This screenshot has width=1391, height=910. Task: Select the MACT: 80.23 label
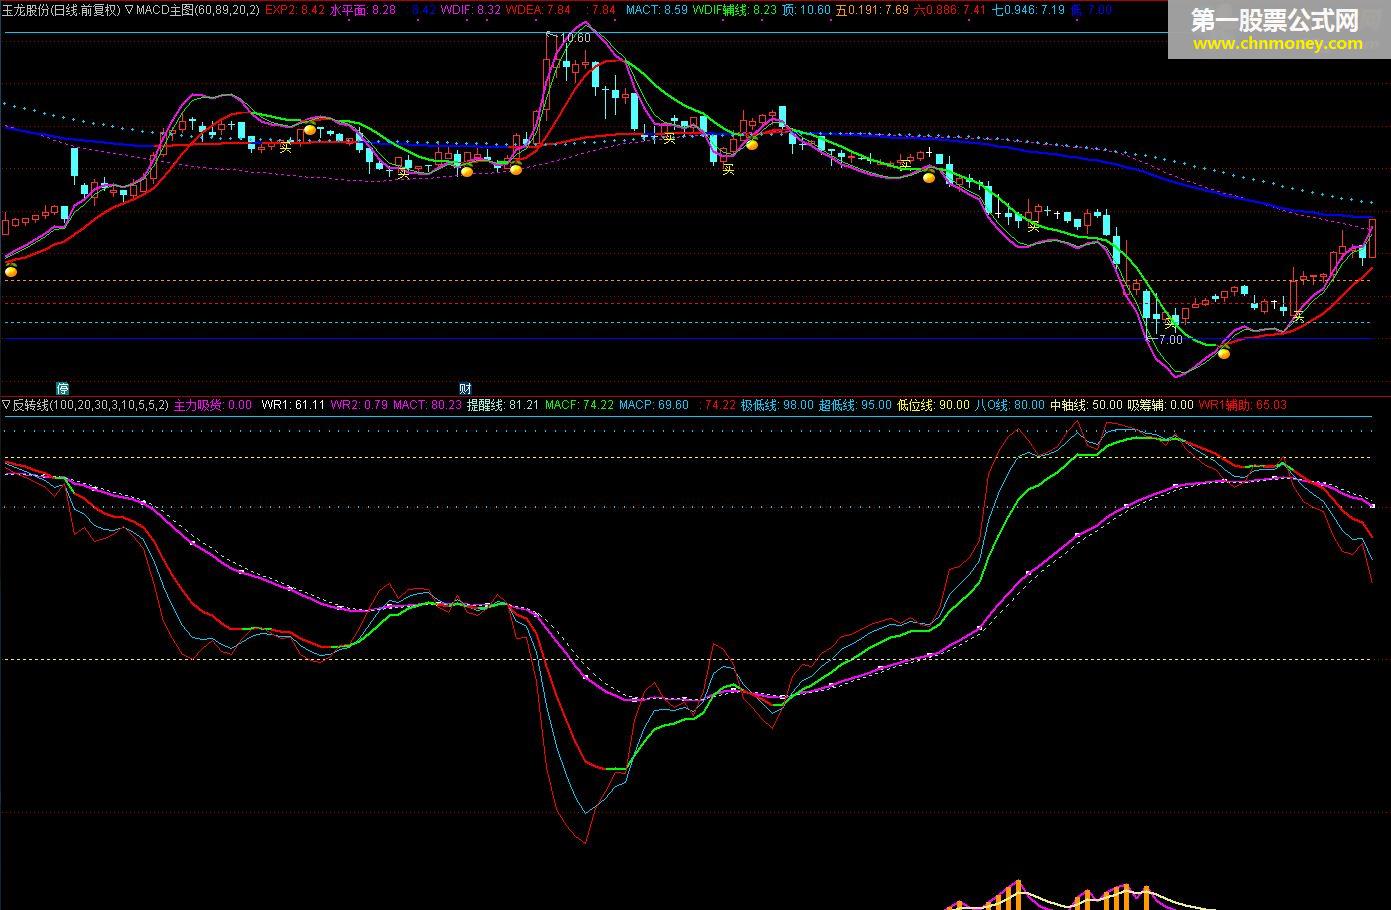click(427, 405)
